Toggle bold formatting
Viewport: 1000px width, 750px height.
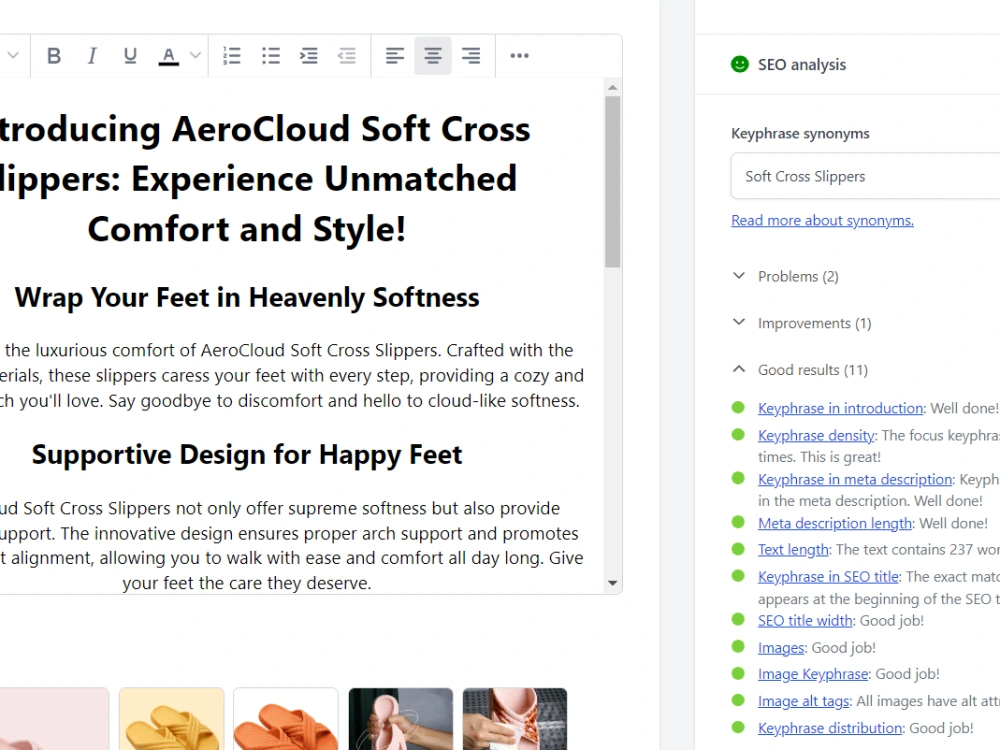coord(54,55)
